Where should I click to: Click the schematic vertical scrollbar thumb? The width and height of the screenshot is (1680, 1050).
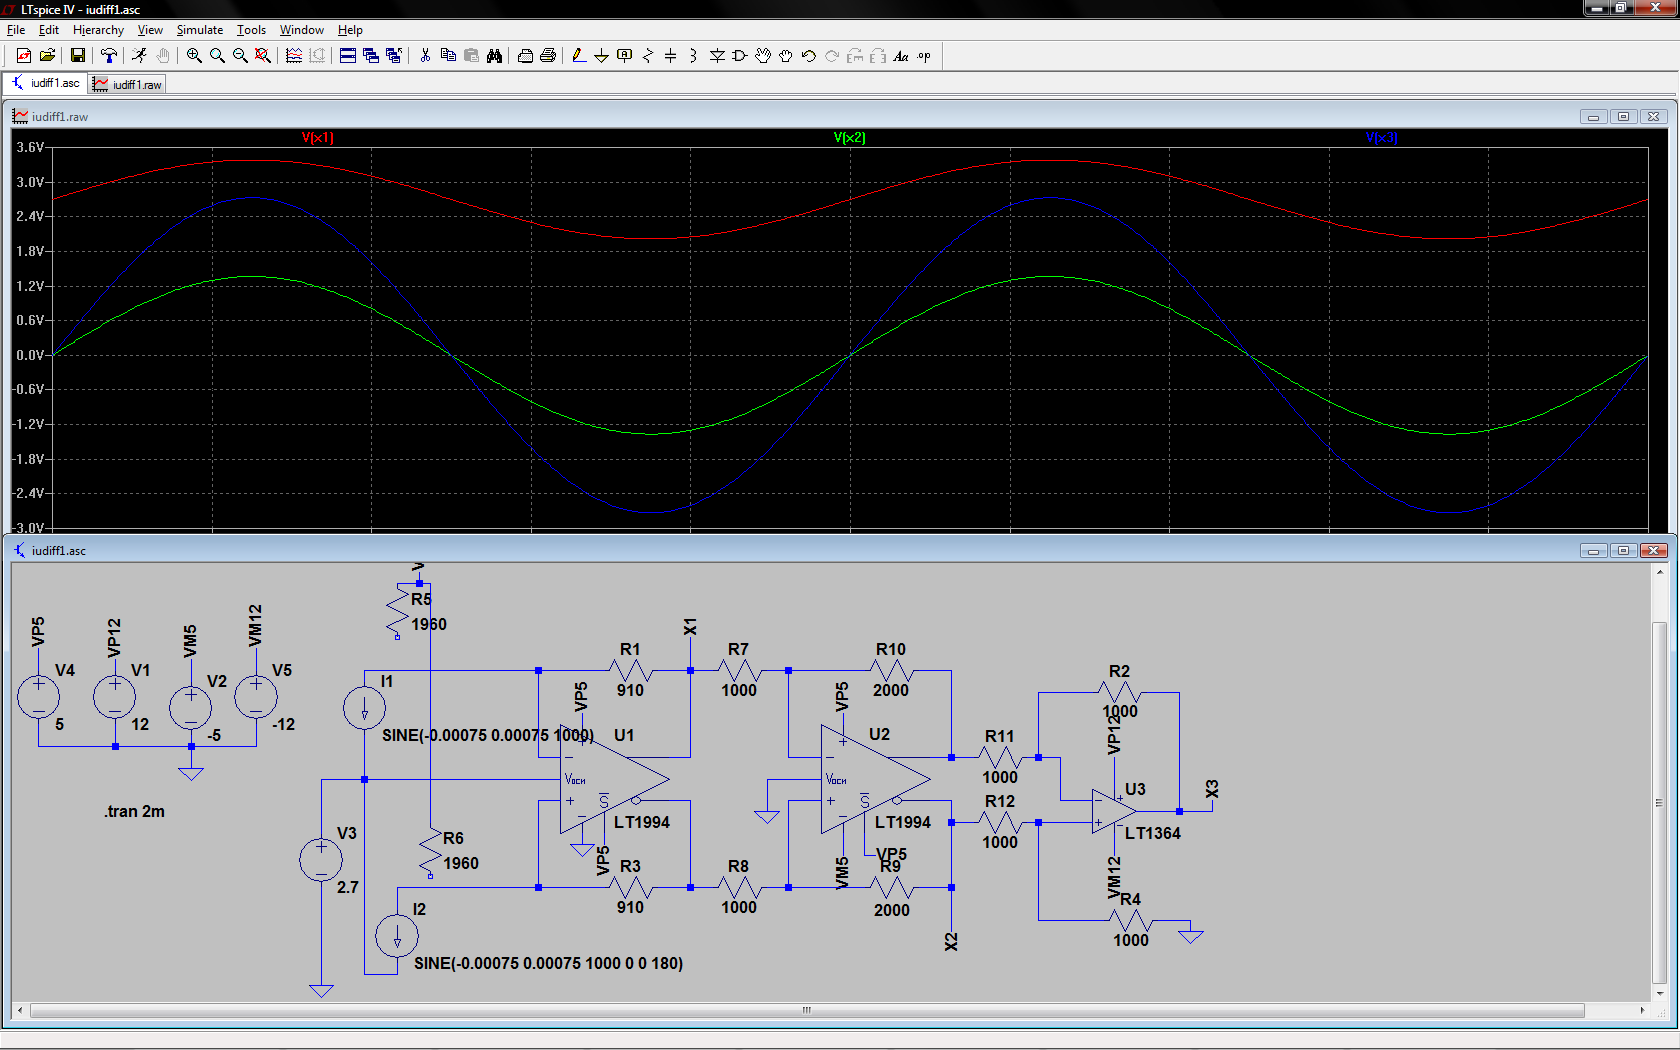1659,803
